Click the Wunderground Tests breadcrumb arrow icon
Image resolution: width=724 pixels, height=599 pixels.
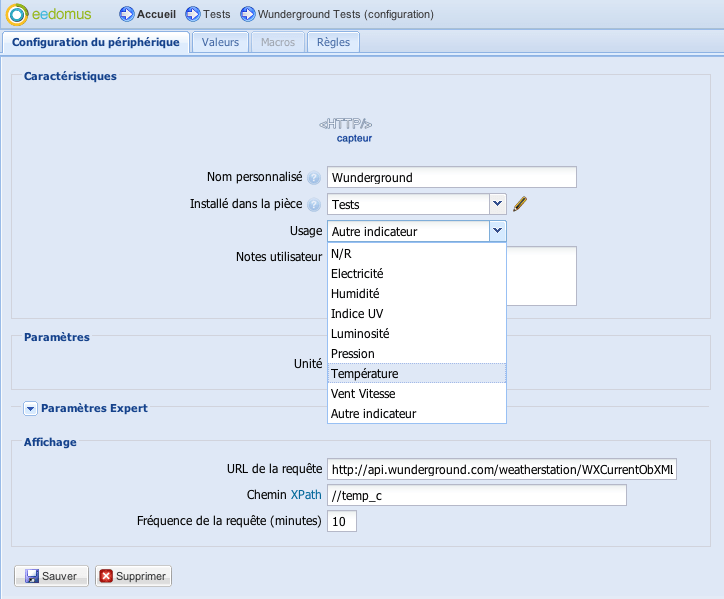click(x=248, y=14)
